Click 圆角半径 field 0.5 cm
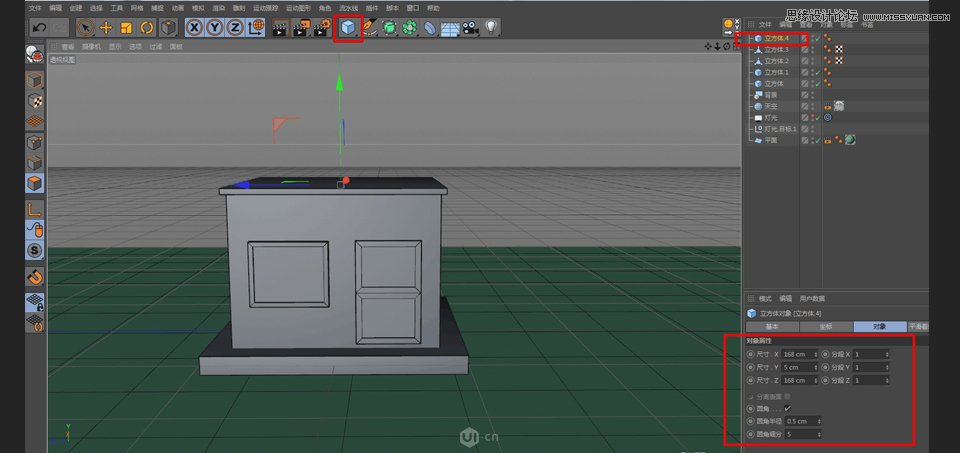The height and width of the screenshot is (453, 960). click(803, 421)
